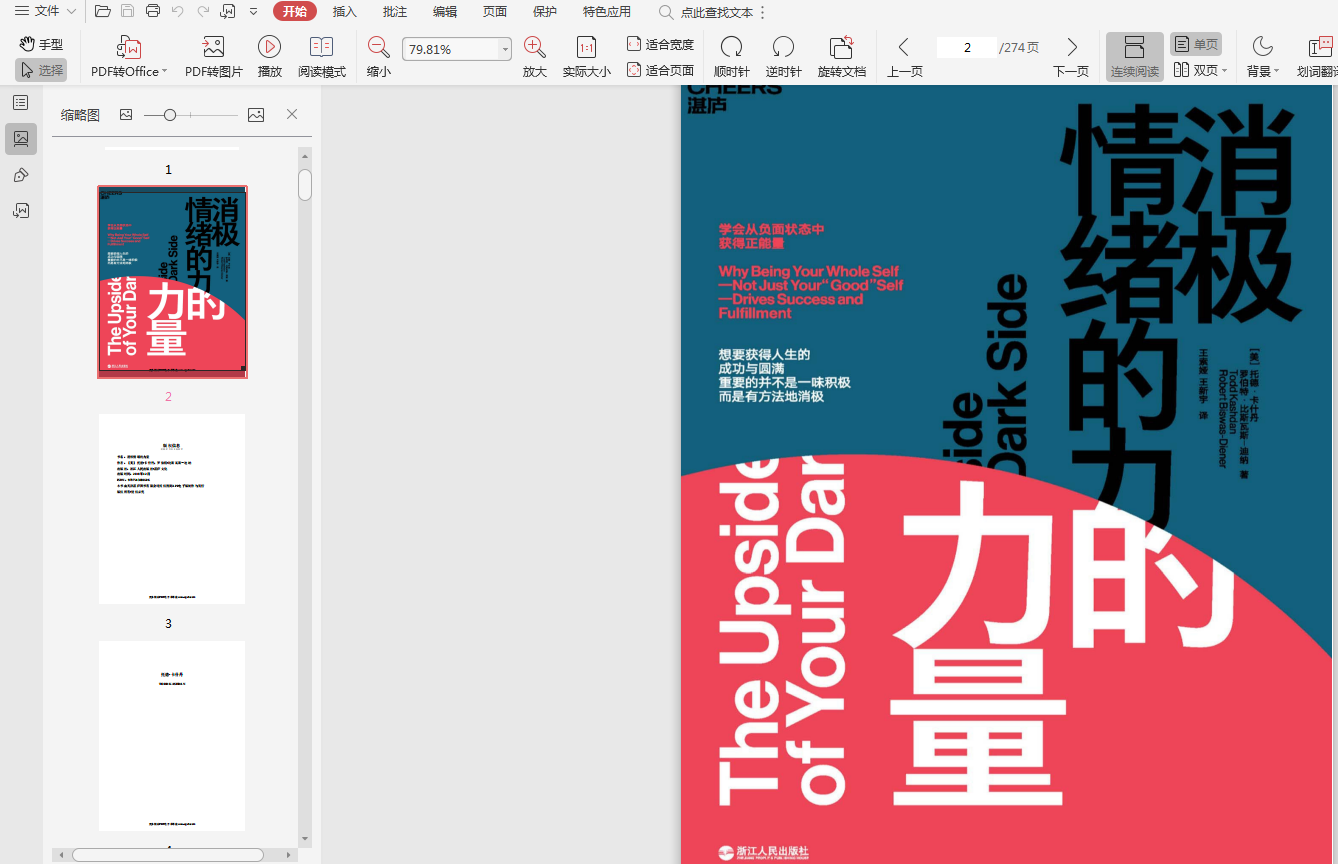Click the print icon
This screenshot has height=864, width=1338.
[x=153, y=12]
